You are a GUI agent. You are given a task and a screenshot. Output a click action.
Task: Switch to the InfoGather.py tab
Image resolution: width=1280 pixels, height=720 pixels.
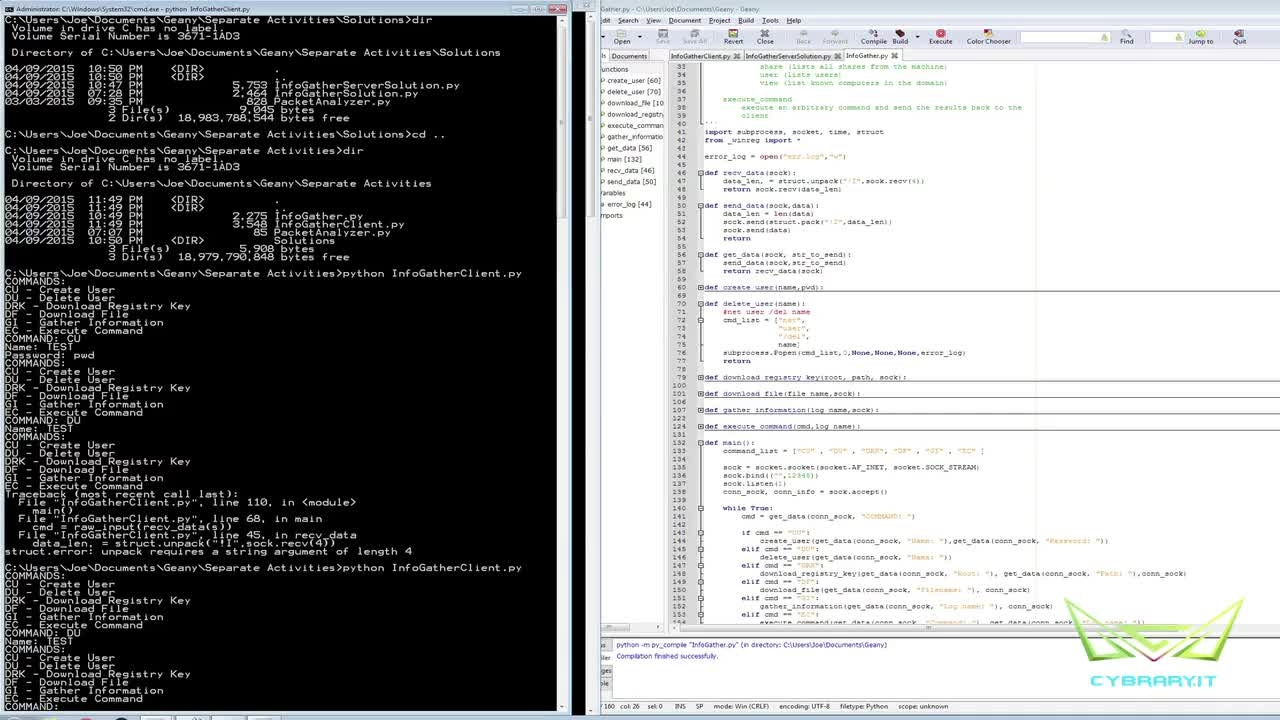click(x=866, y=56)
